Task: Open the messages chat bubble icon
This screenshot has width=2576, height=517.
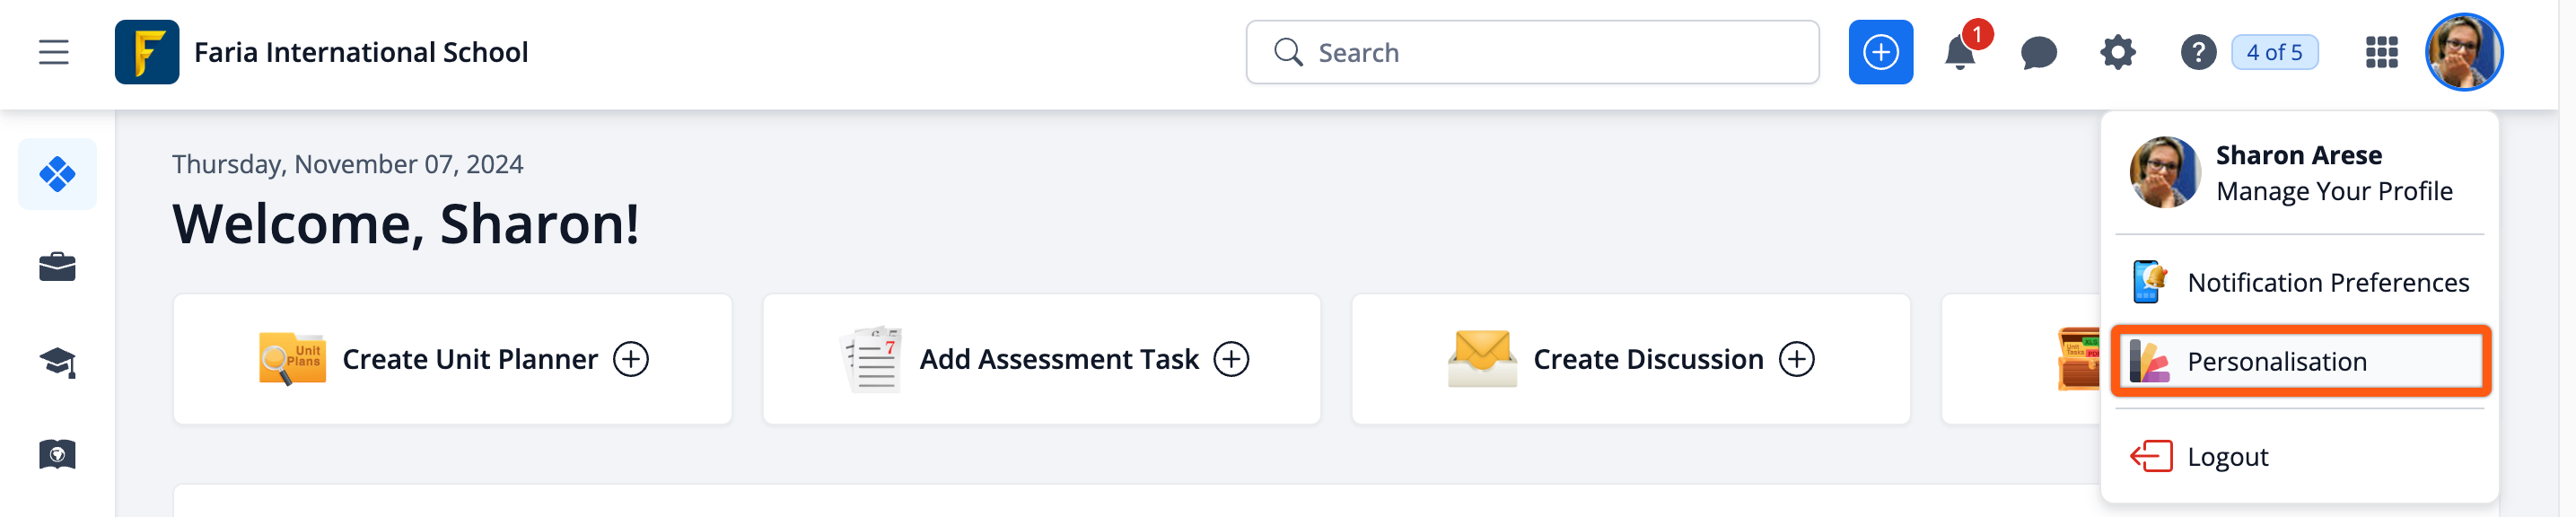Action: [2038, 52]
